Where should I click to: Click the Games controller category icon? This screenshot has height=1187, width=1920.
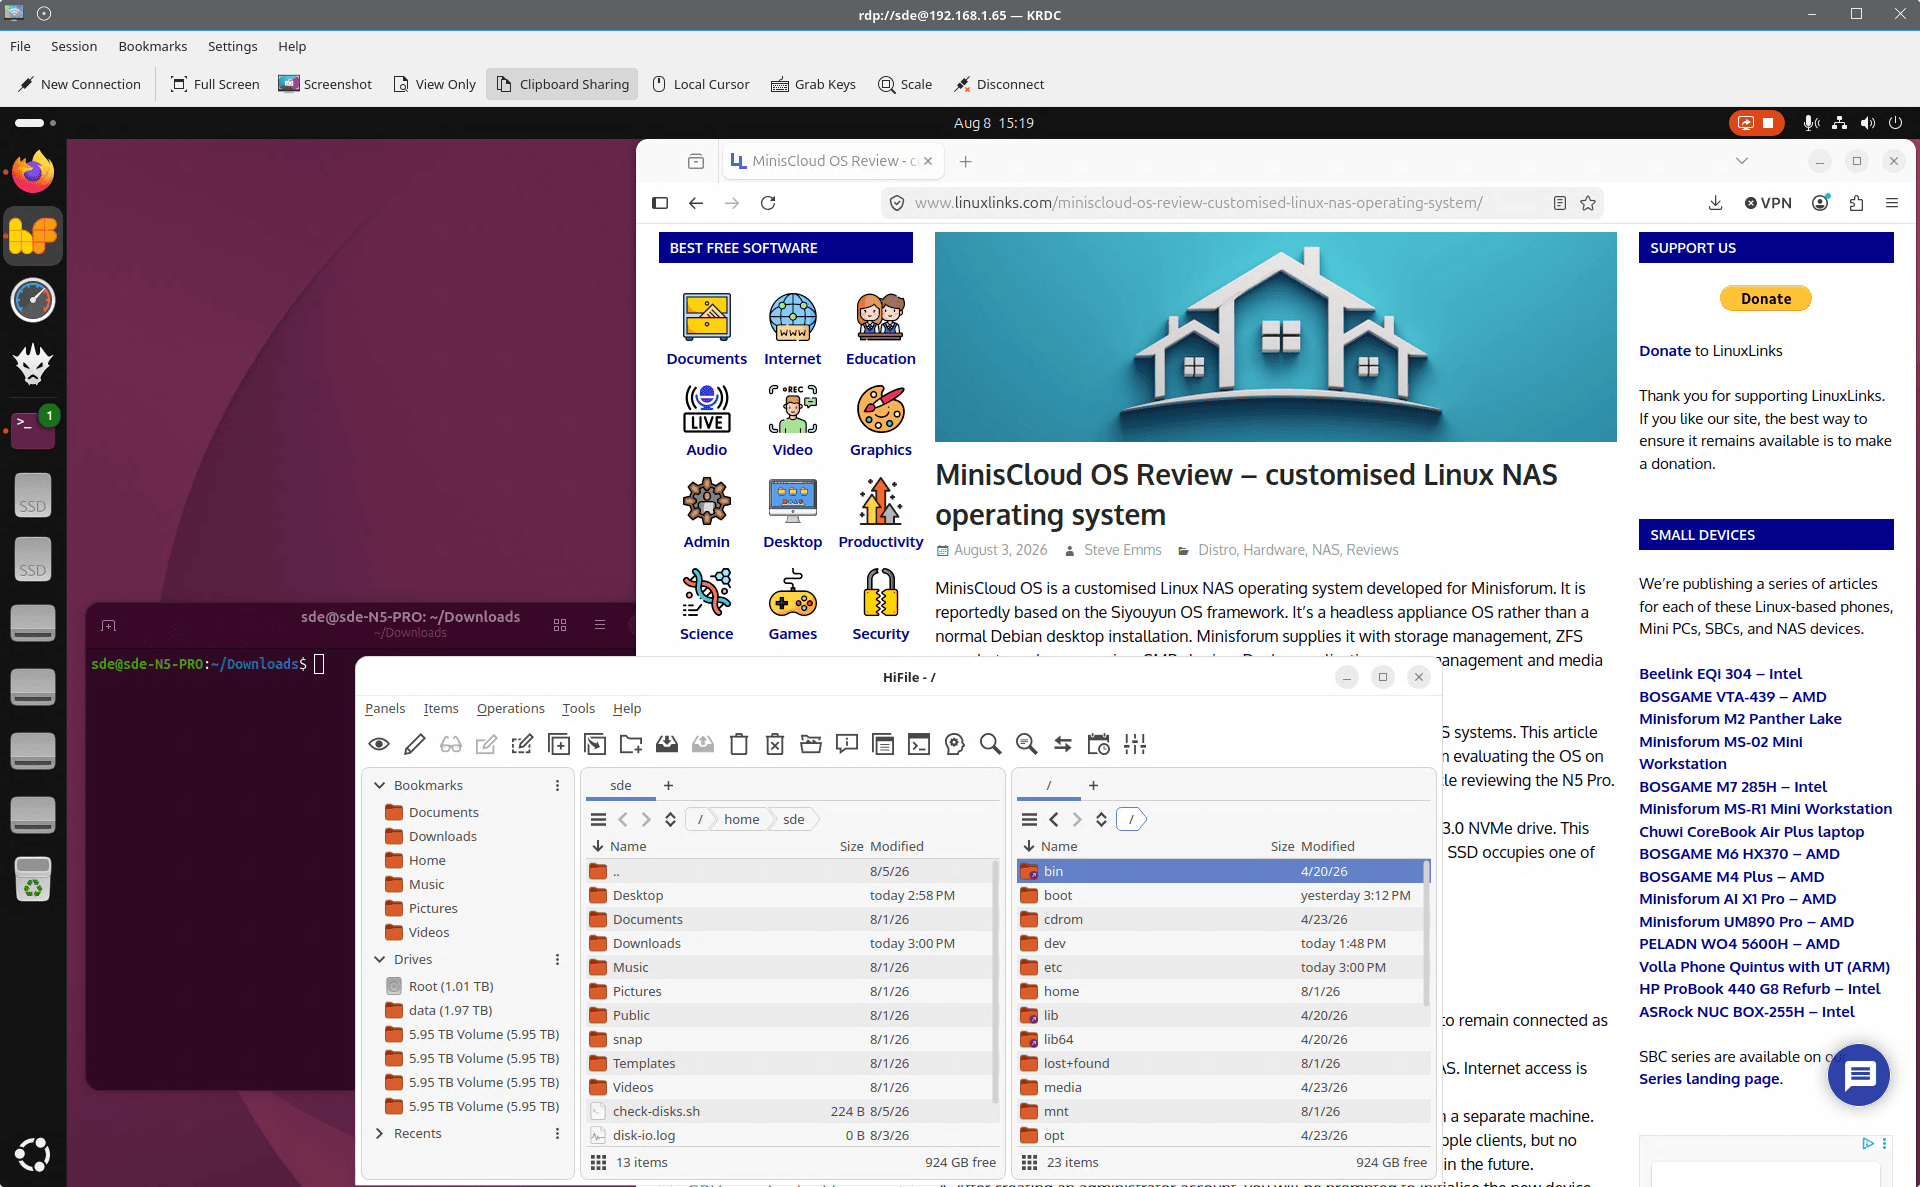[x=792, y=593]
